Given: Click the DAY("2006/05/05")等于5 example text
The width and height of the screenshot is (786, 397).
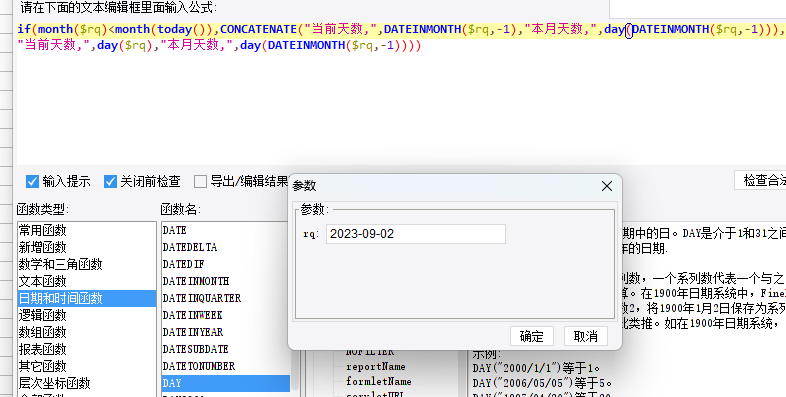Looking at the screenshot, I should [x=542, y=383].
